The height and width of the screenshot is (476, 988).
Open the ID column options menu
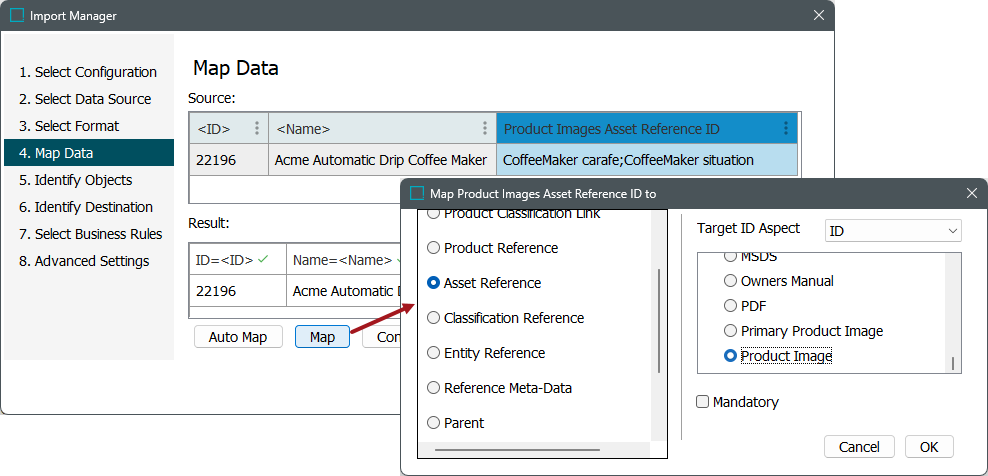pyautogui.click(x=257, y=129)
